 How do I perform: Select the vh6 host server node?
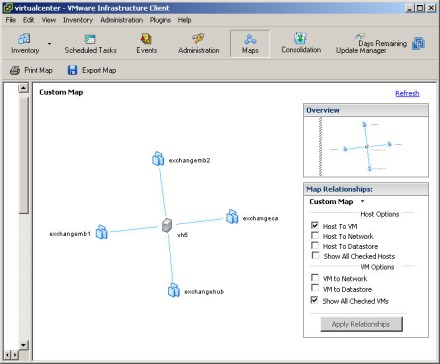coord(167,225)
